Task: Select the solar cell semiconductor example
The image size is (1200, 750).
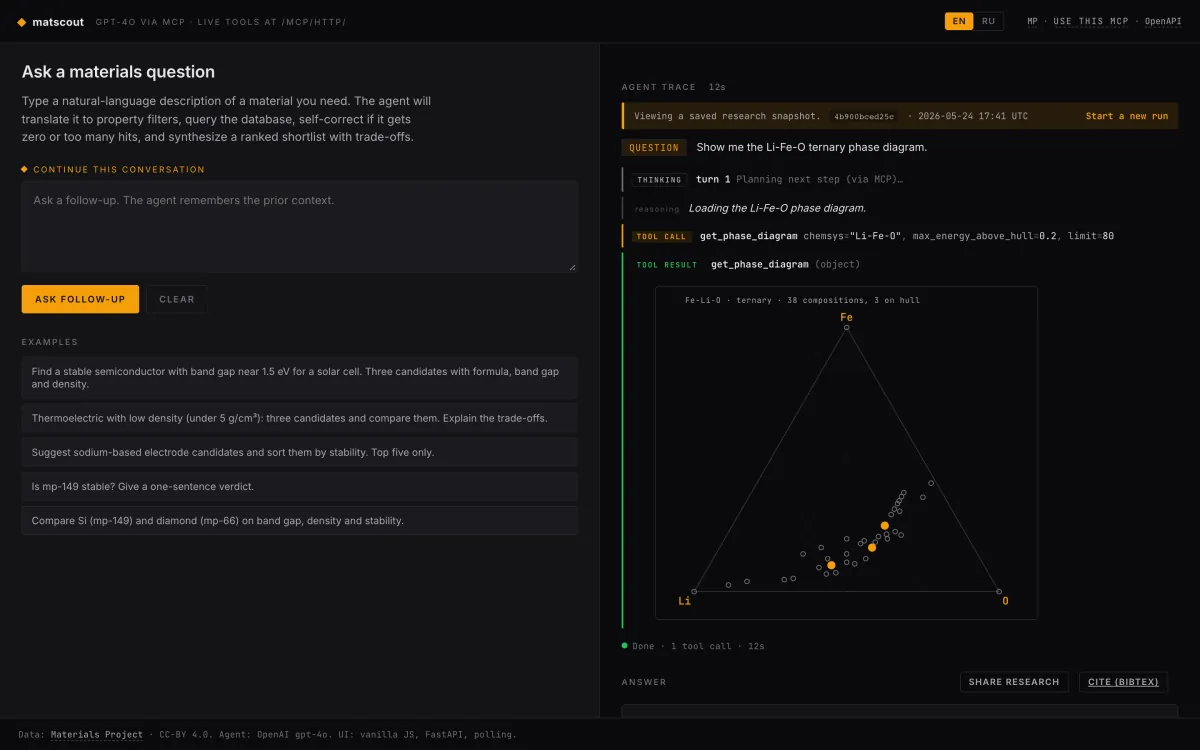Action: pos(300,377)
